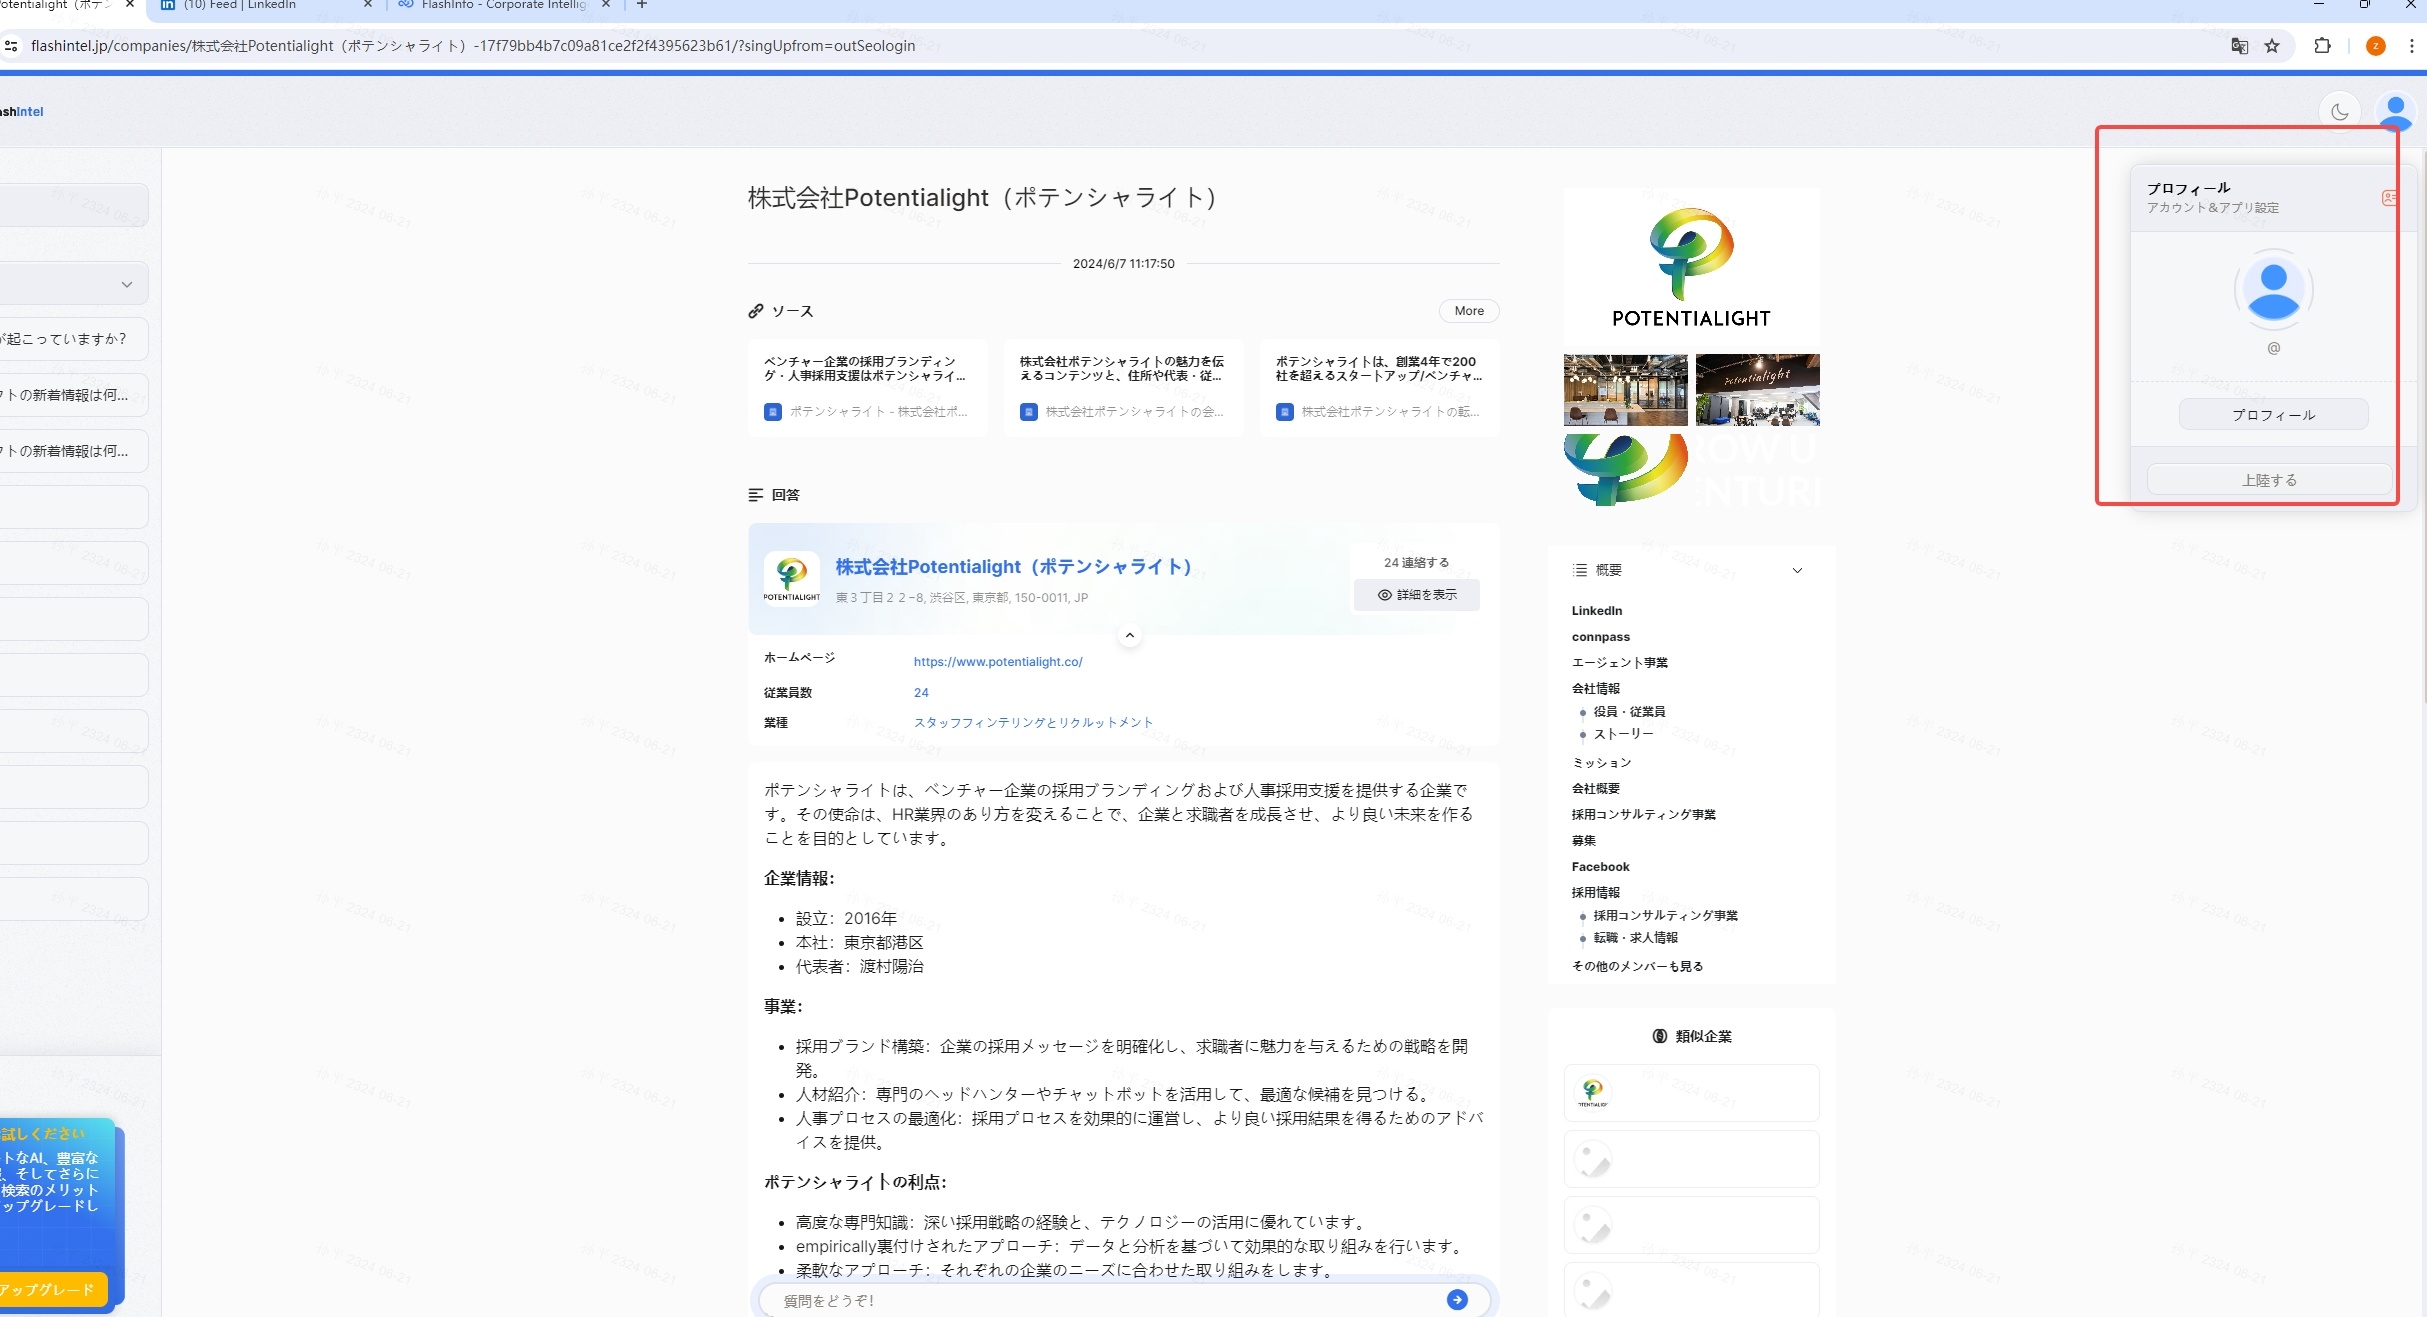Click the Potentialight logo in answer card
The width and height of the screenshot is (2427, 1317).
pyautogui.click(x=791, y=579)
